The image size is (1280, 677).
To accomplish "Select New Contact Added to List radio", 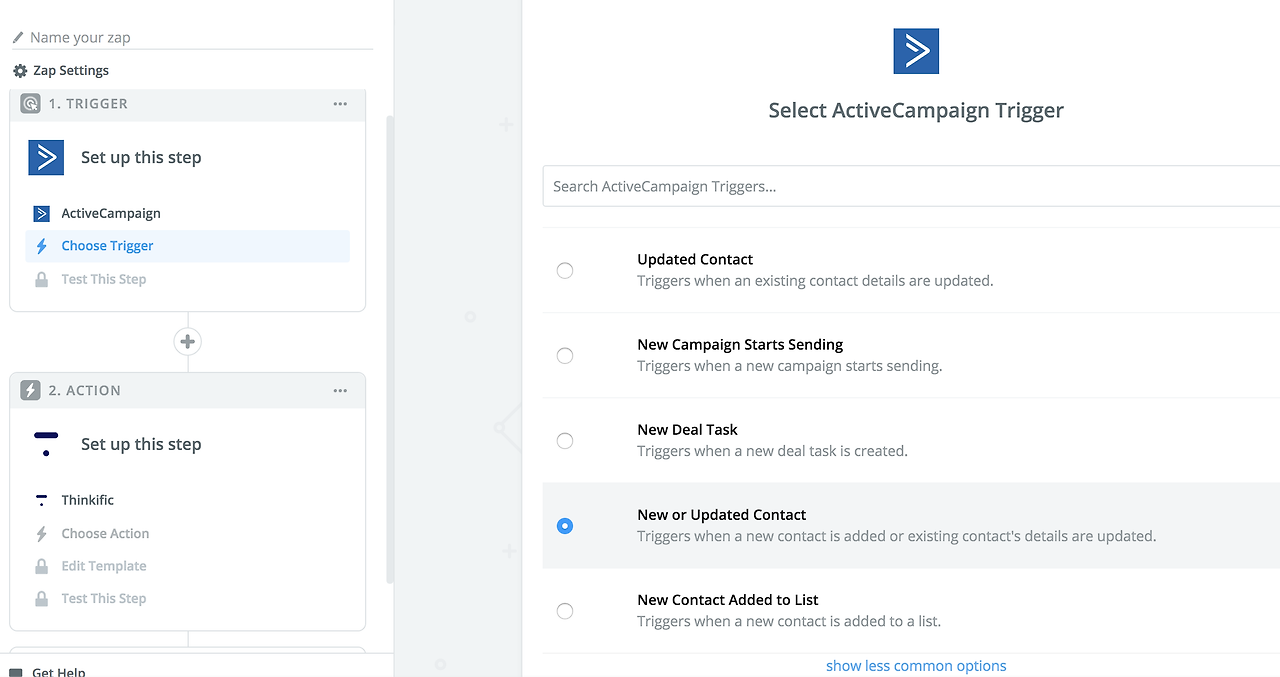I will 565,610.
